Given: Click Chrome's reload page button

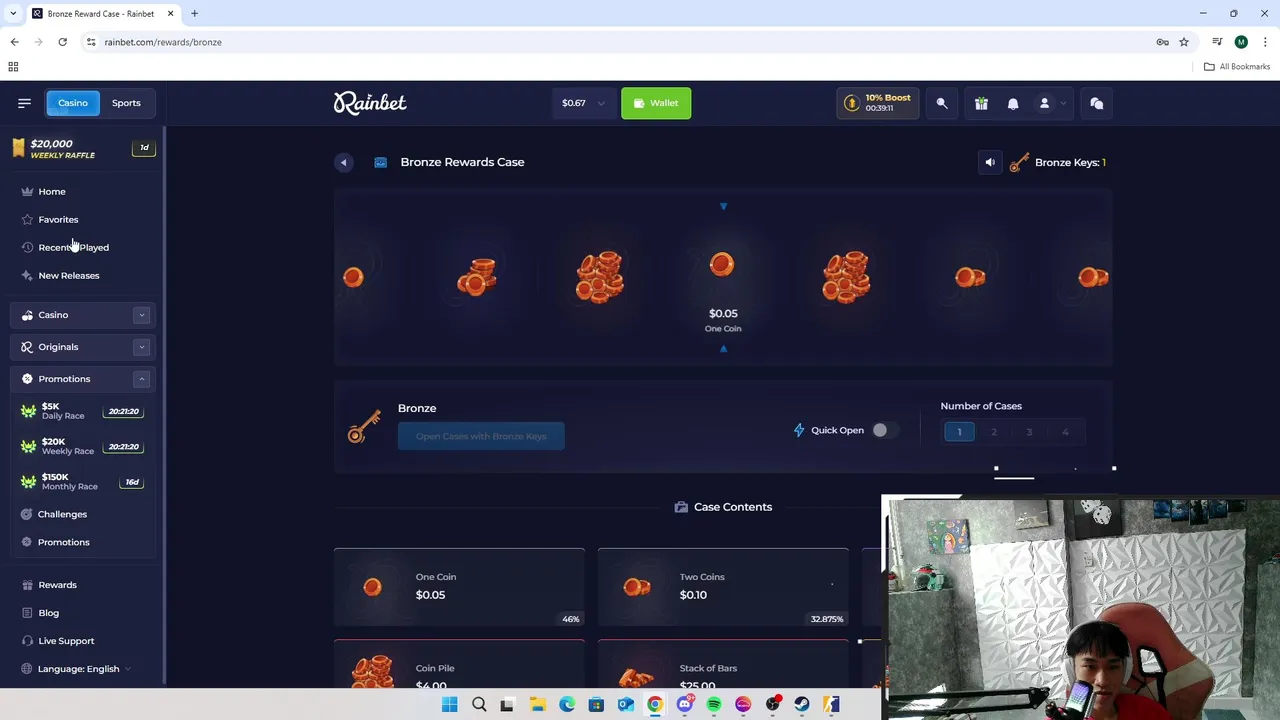Looking at the screenshot, I should pos(62,42).
